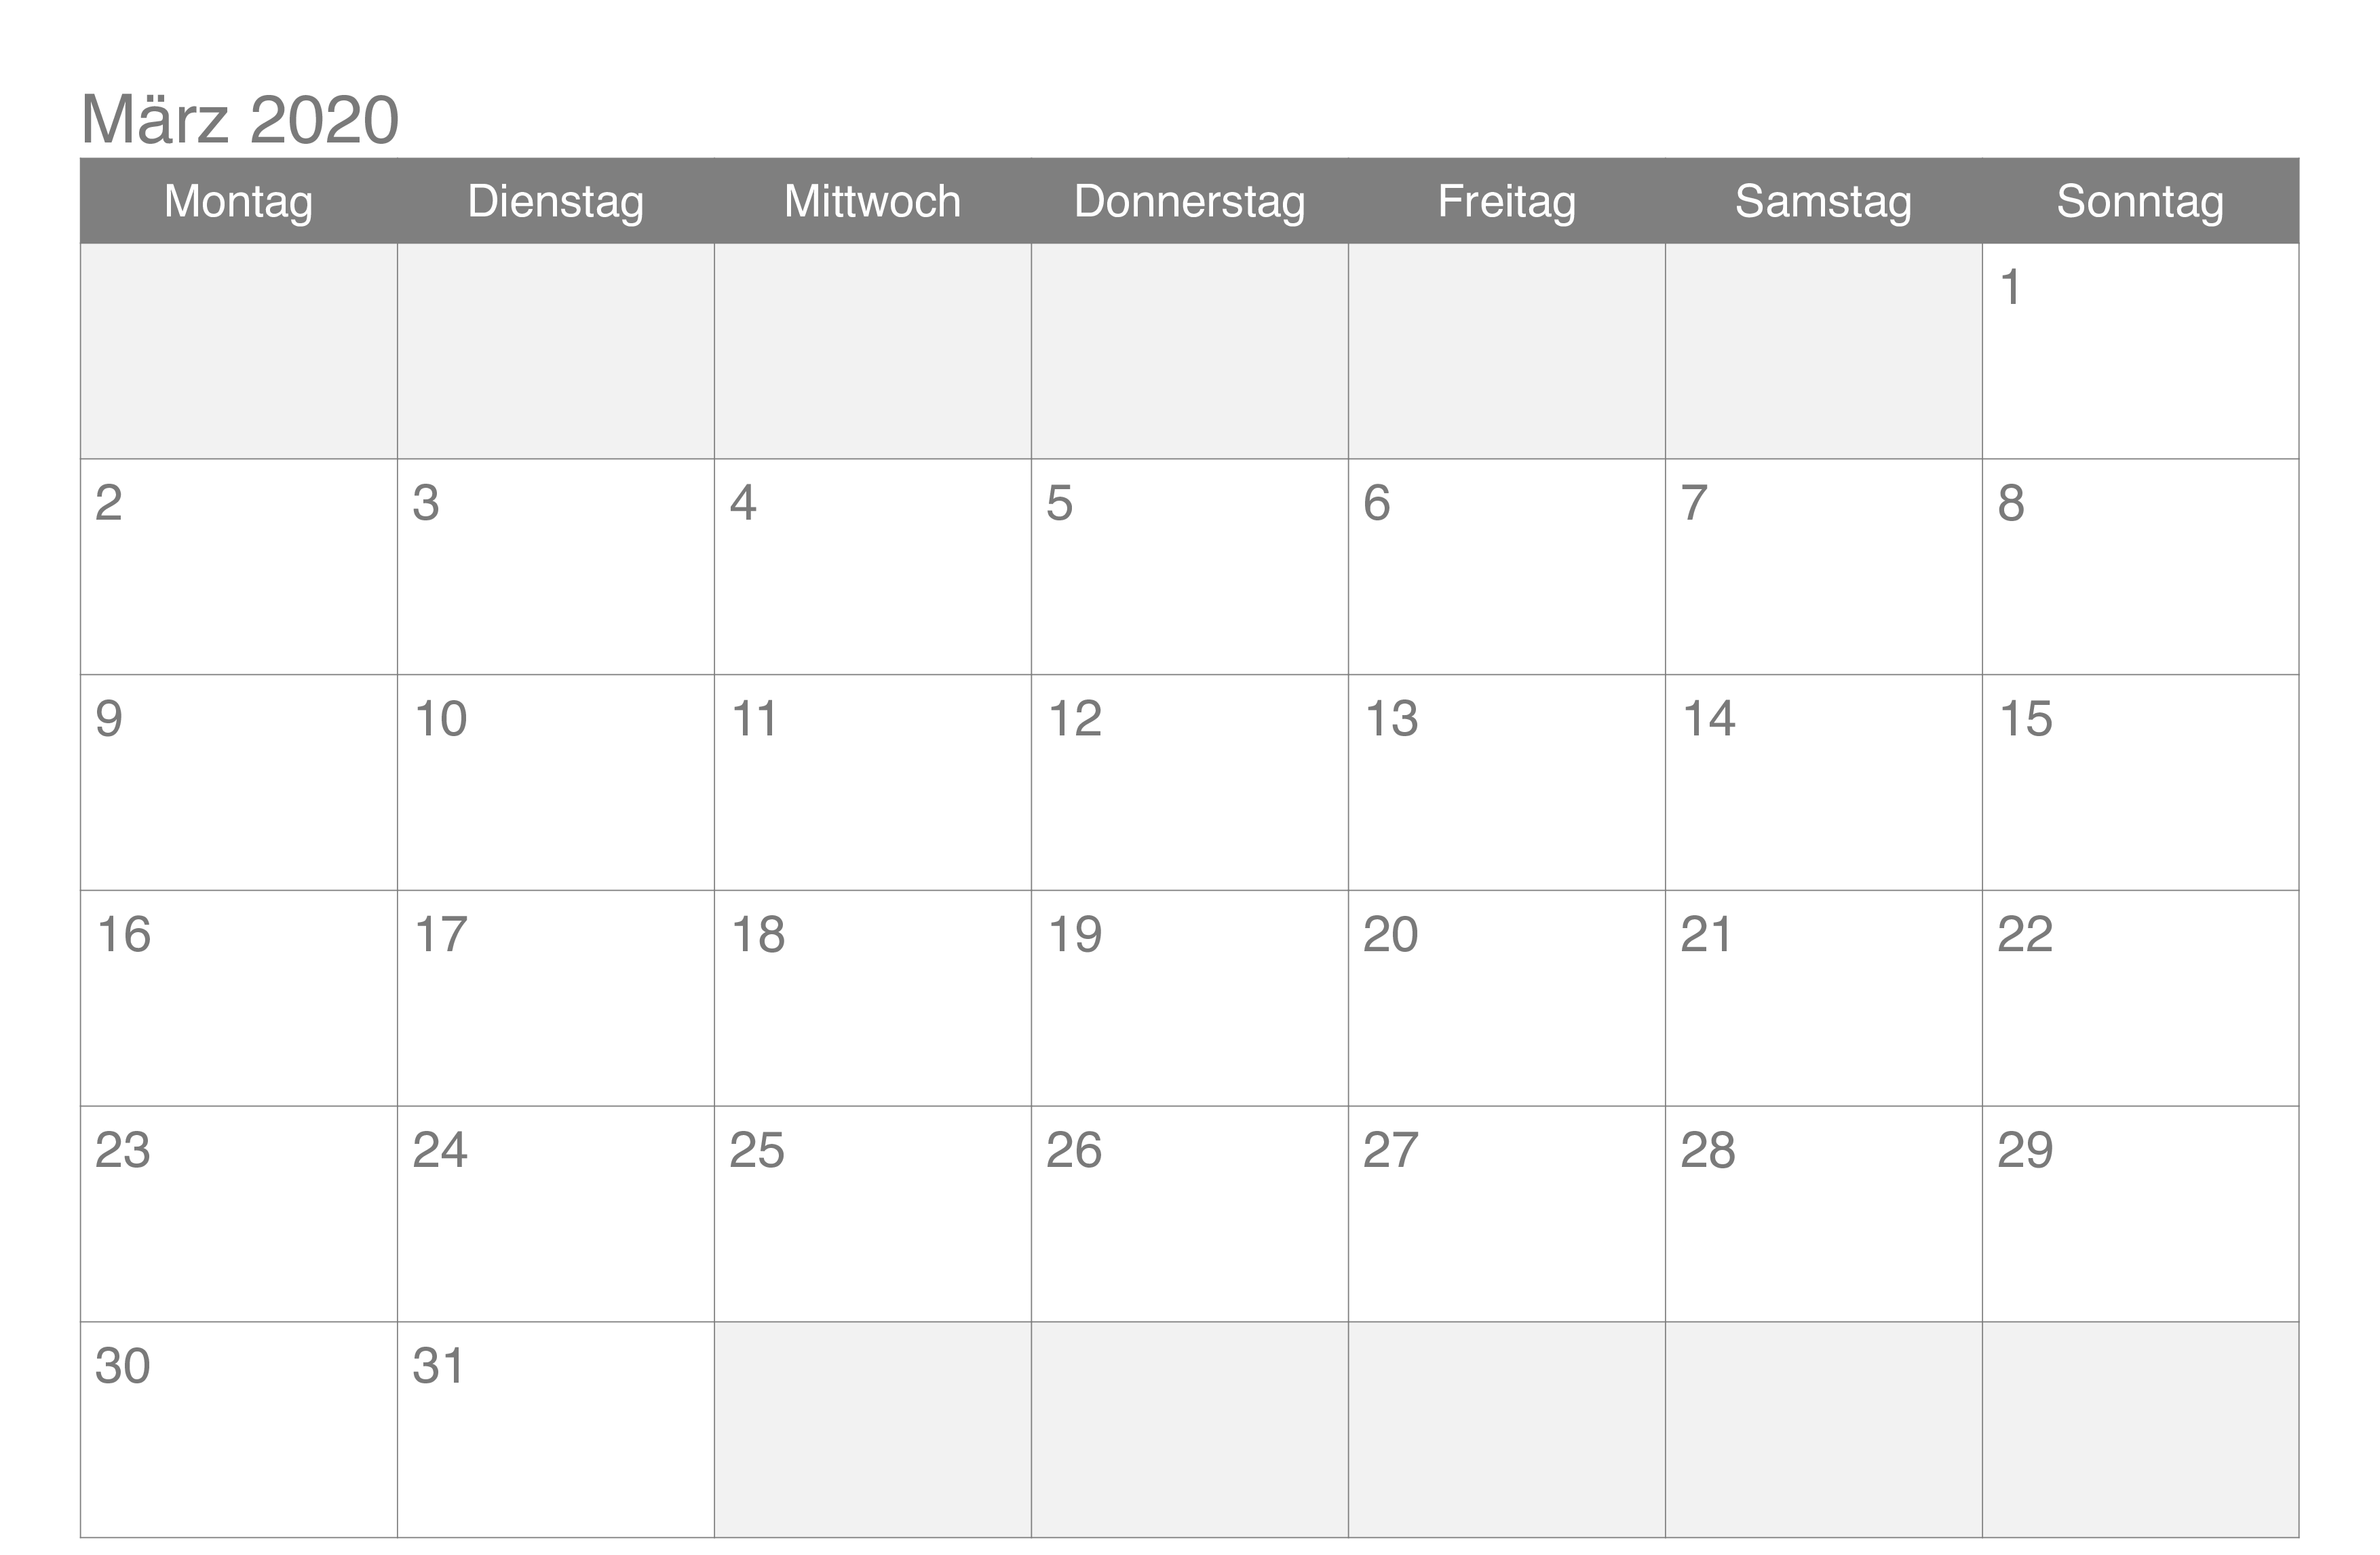Select the Montag column header
2380x1555 pixels.
(x=239, y=201)
